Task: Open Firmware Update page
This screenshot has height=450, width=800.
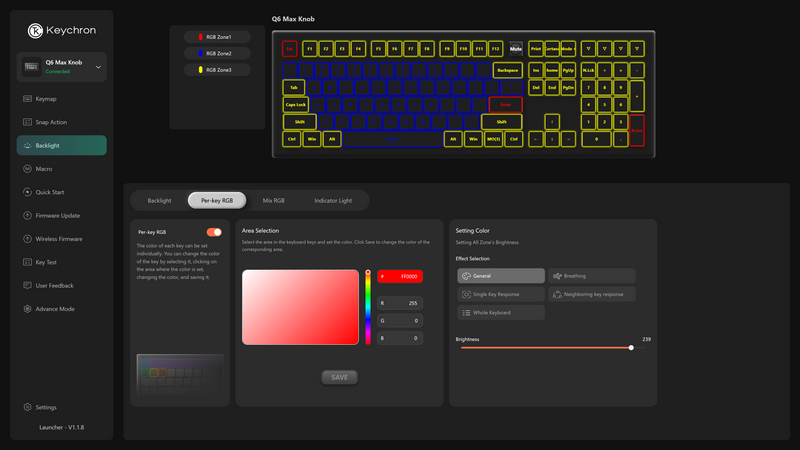Action: pos(61,216)
